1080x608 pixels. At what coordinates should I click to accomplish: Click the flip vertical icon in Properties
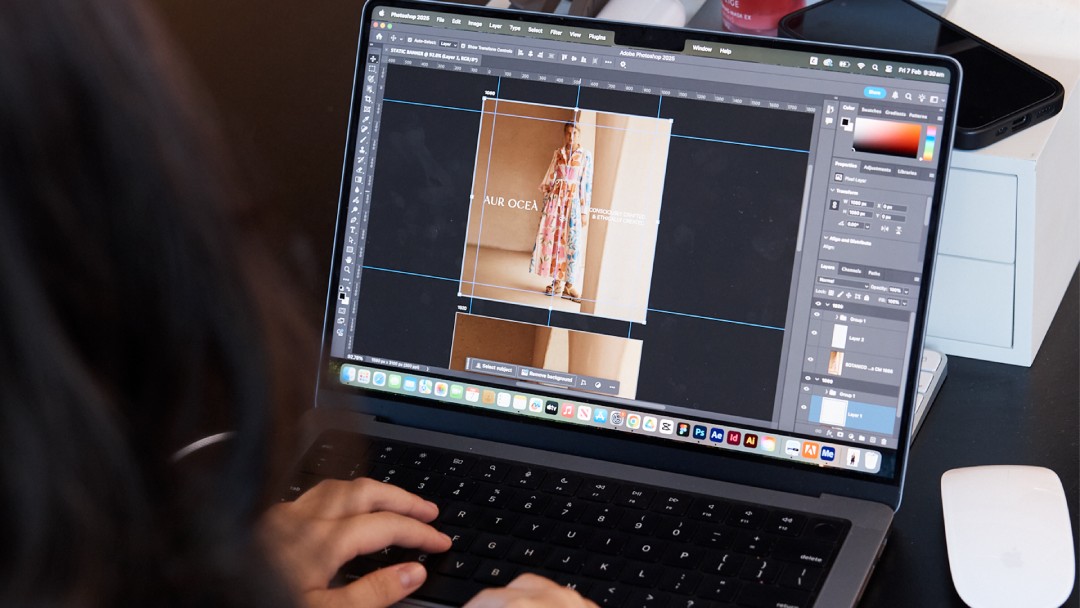[898, 231]
